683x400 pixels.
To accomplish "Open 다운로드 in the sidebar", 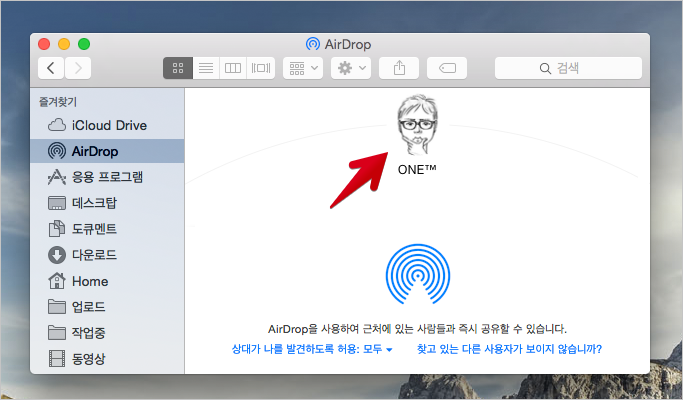I will (107, 255).
